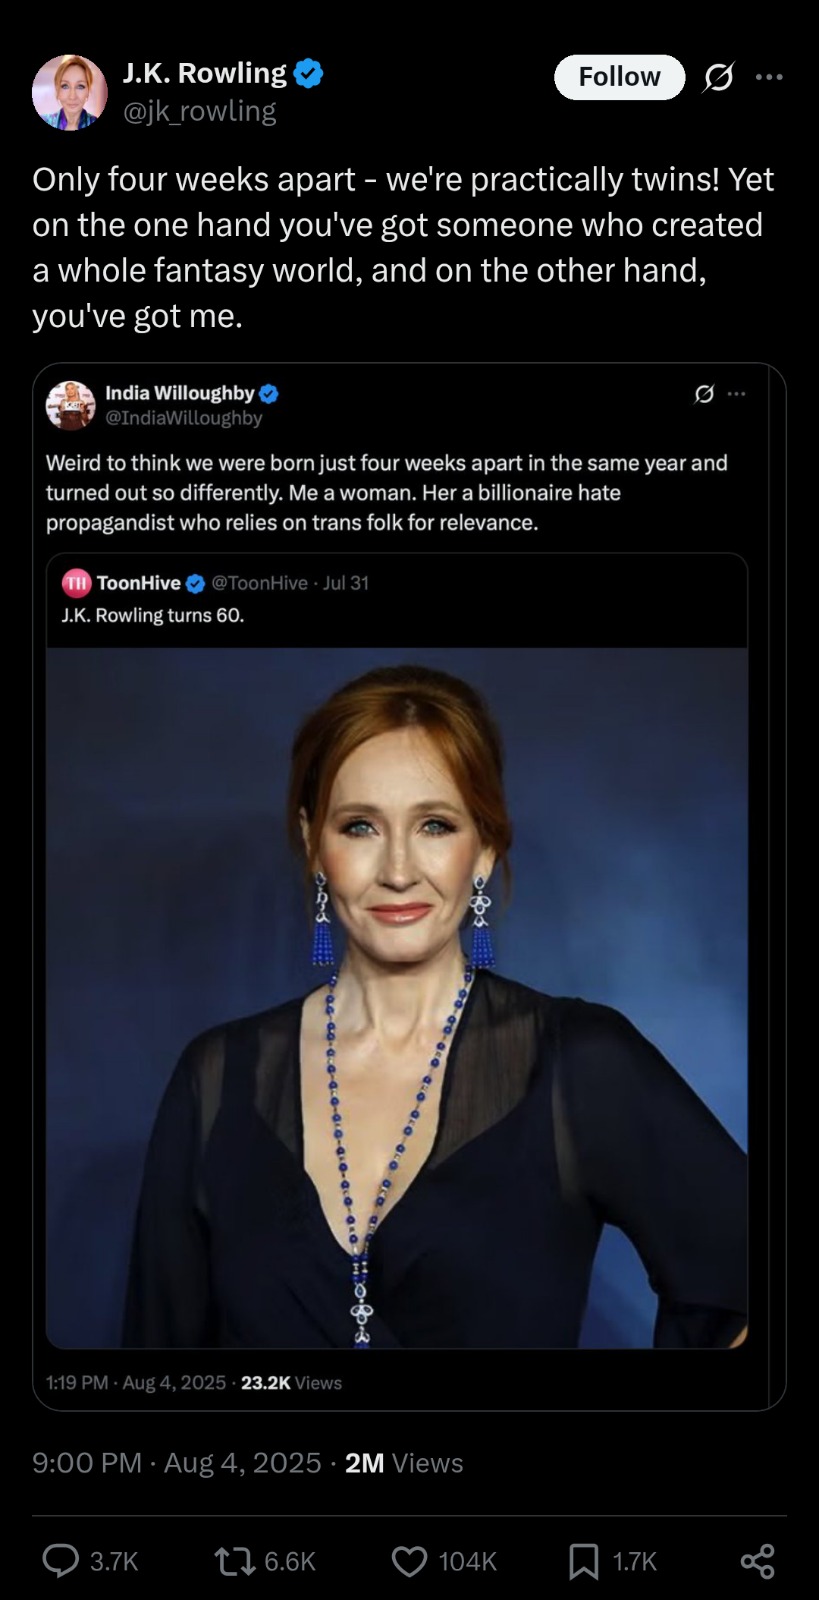This screenshot has height=1600, width=819.
Task: Click the 9:00 PM Aug 4 timestamp
Action: pos(176,1463)
